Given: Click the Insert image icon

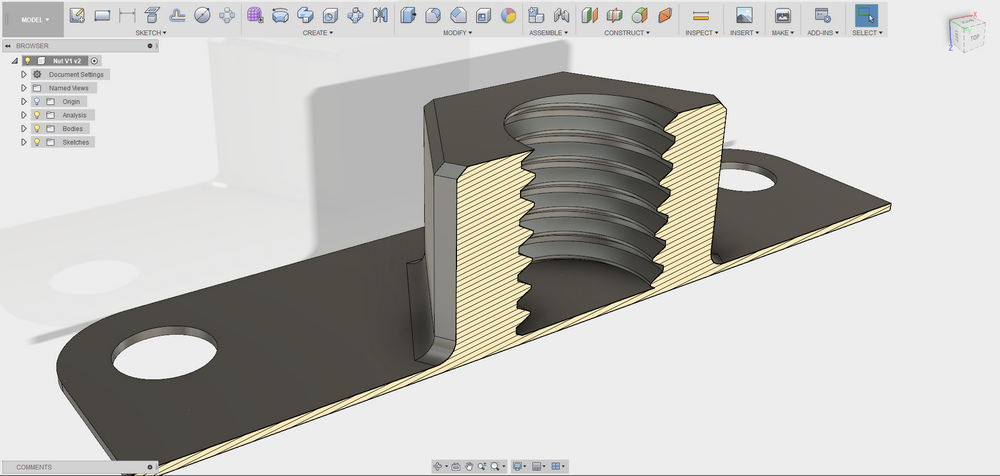Looking at the screenshot, I should pyautogui.click(x=744, y=15).
